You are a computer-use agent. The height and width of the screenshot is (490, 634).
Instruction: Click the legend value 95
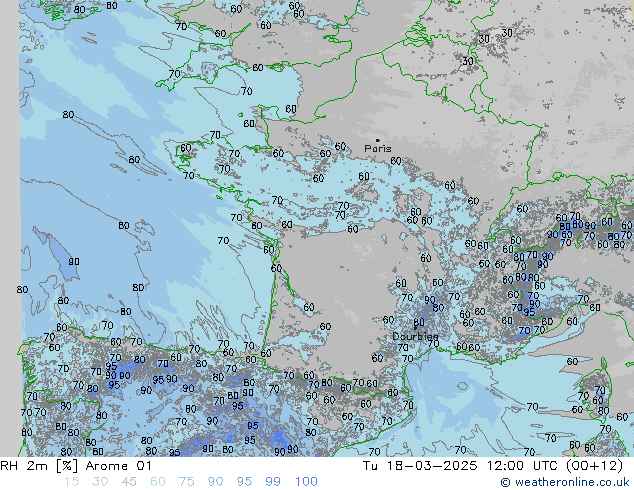pyautogui.click(x=244, y=482)
